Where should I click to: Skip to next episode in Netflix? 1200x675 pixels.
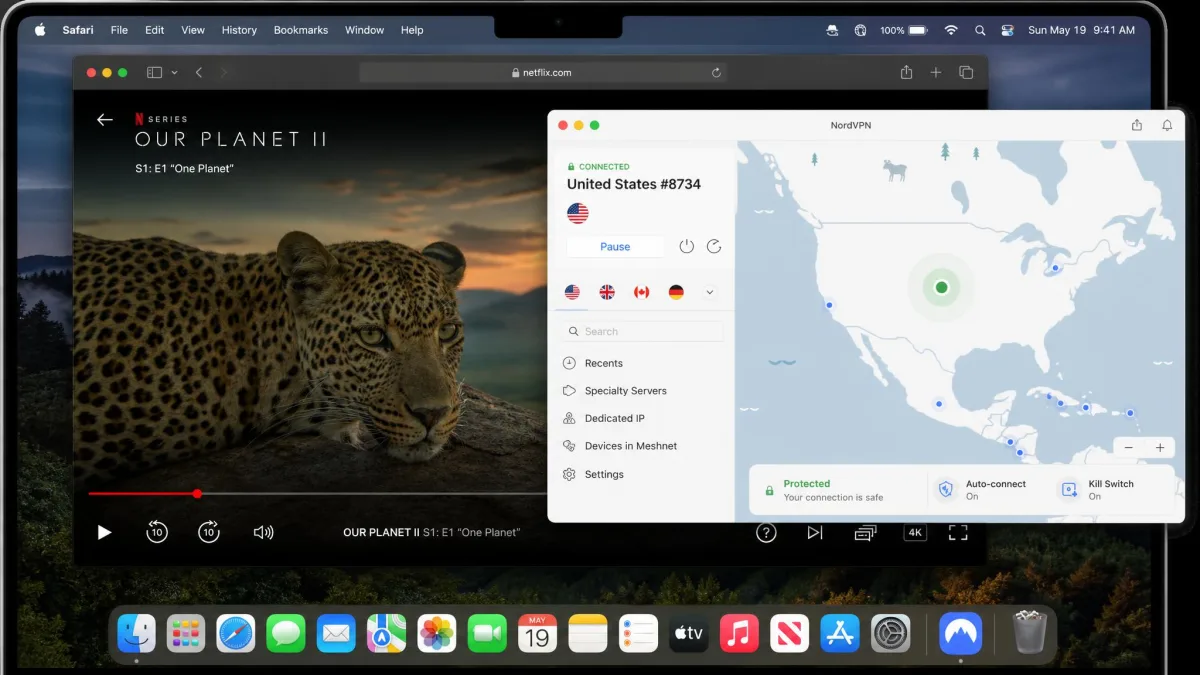[x=815, y=533]
